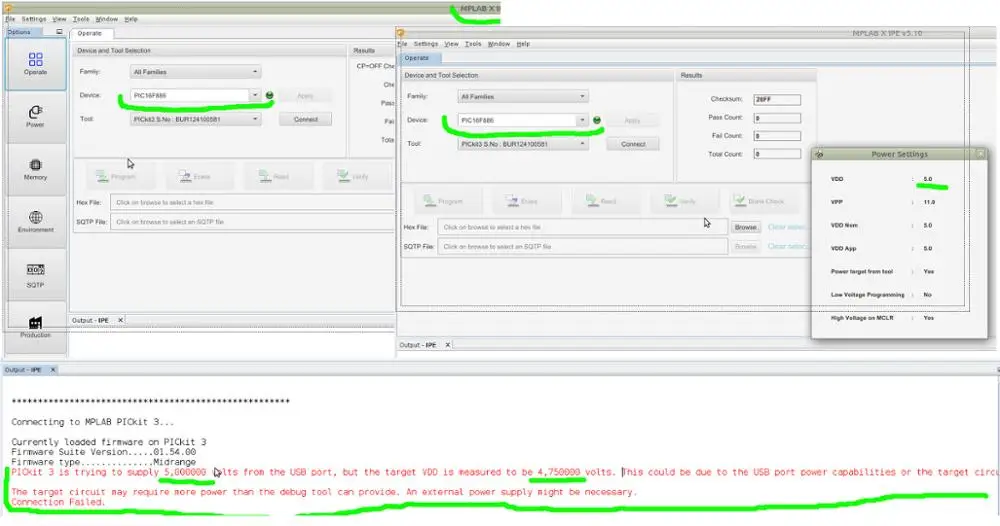Click Browse button beside Hex File field
The width and height of the screenshot is (1000, 526).
pos(745,227)
